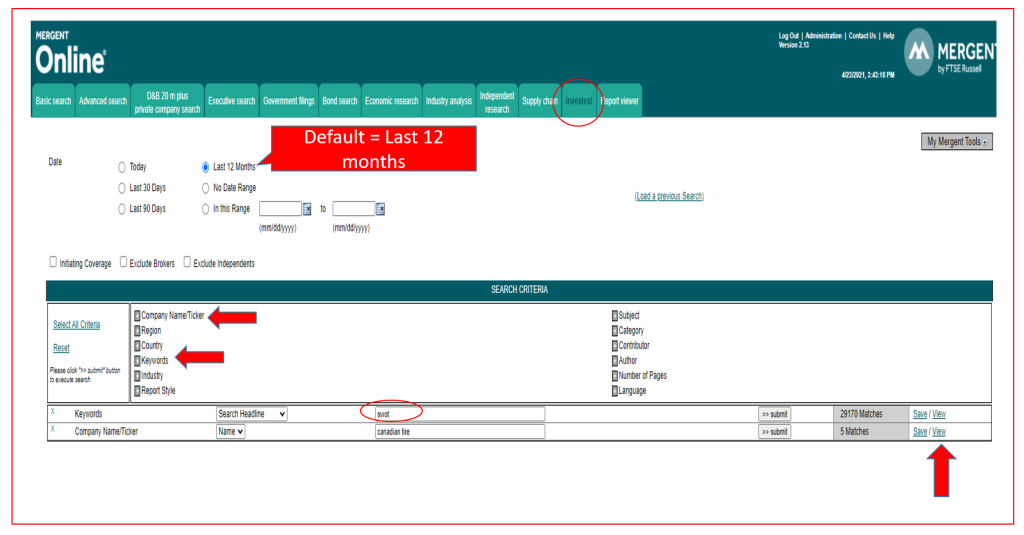Image resolution: width=1024 pixels, height=535 pixels.
Task: Check the Exclude Brokers checkbox
Action: (x=123, y=262)
